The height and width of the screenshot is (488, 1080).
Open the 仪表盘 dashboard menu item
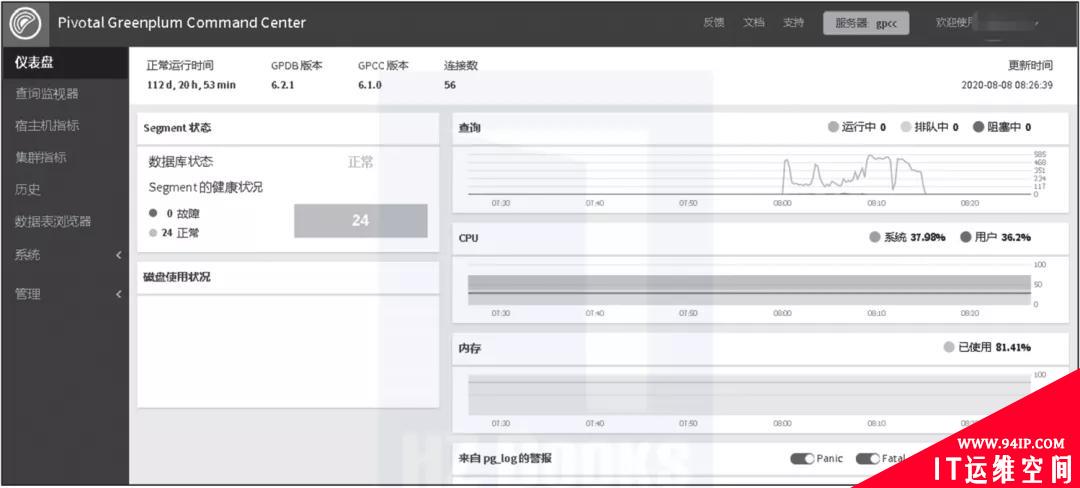click(x=65, y=63)
